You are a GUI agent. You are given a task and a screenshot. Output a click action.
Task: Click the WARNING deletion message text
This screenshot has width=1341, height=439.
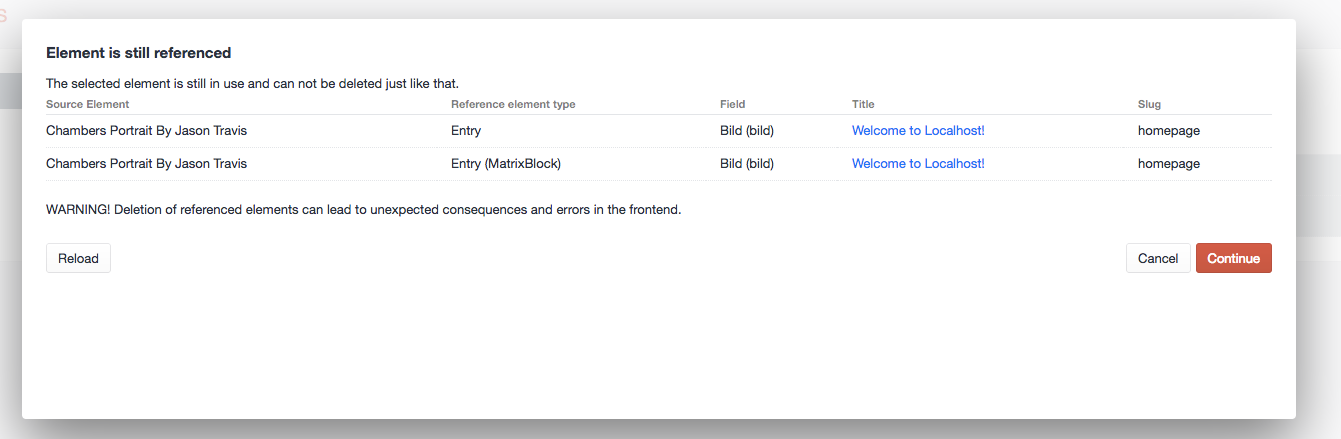click(x=363, y=210)
